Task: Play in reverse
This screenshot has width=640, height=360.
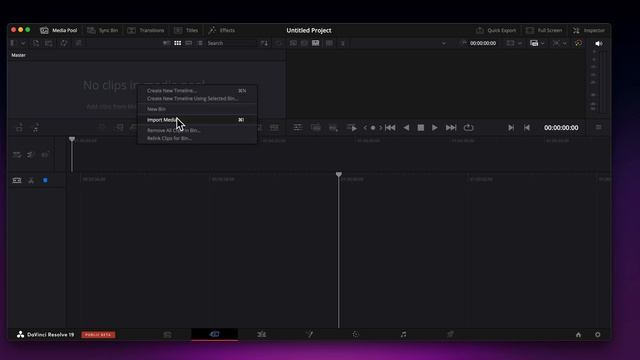Action: [406, 128]
